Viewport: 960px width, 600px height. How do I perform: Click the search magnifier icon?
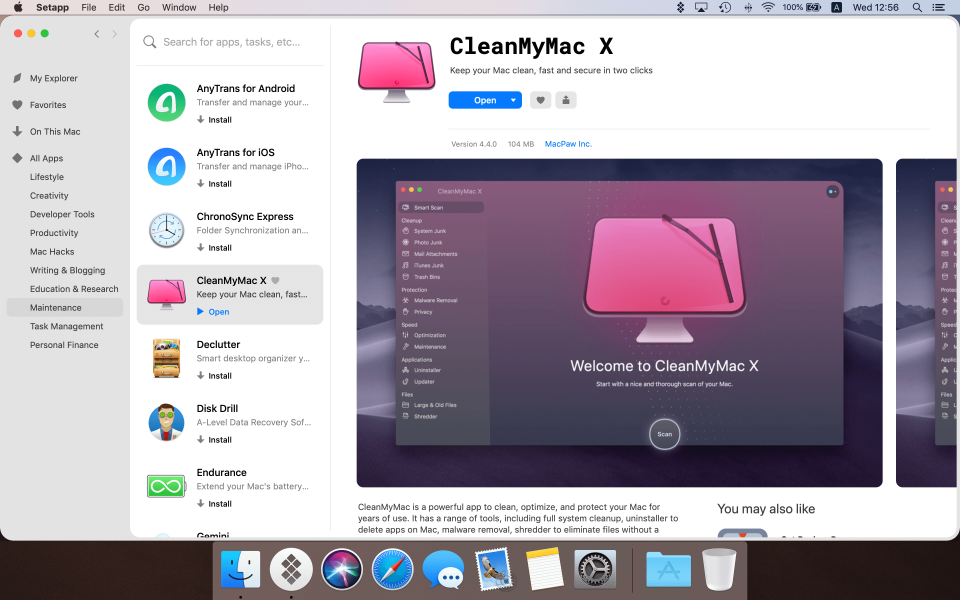click(x=149, y=43)
